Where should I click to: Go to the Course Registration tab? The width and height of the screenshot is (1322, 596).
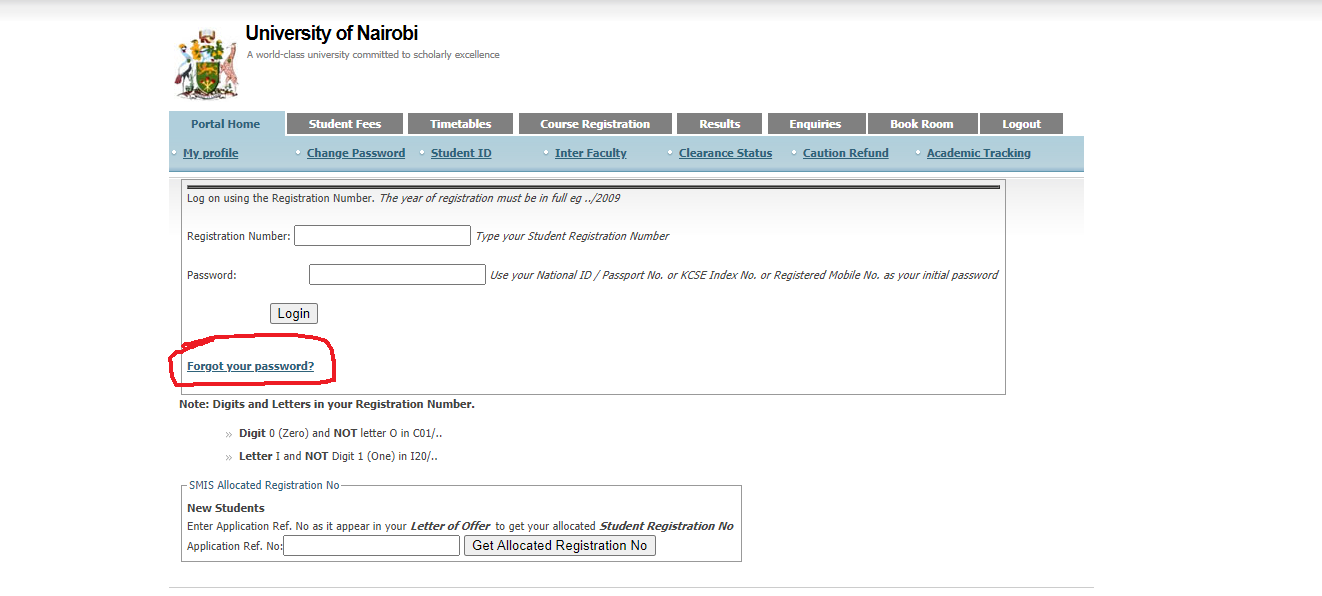tap(595, 124)
